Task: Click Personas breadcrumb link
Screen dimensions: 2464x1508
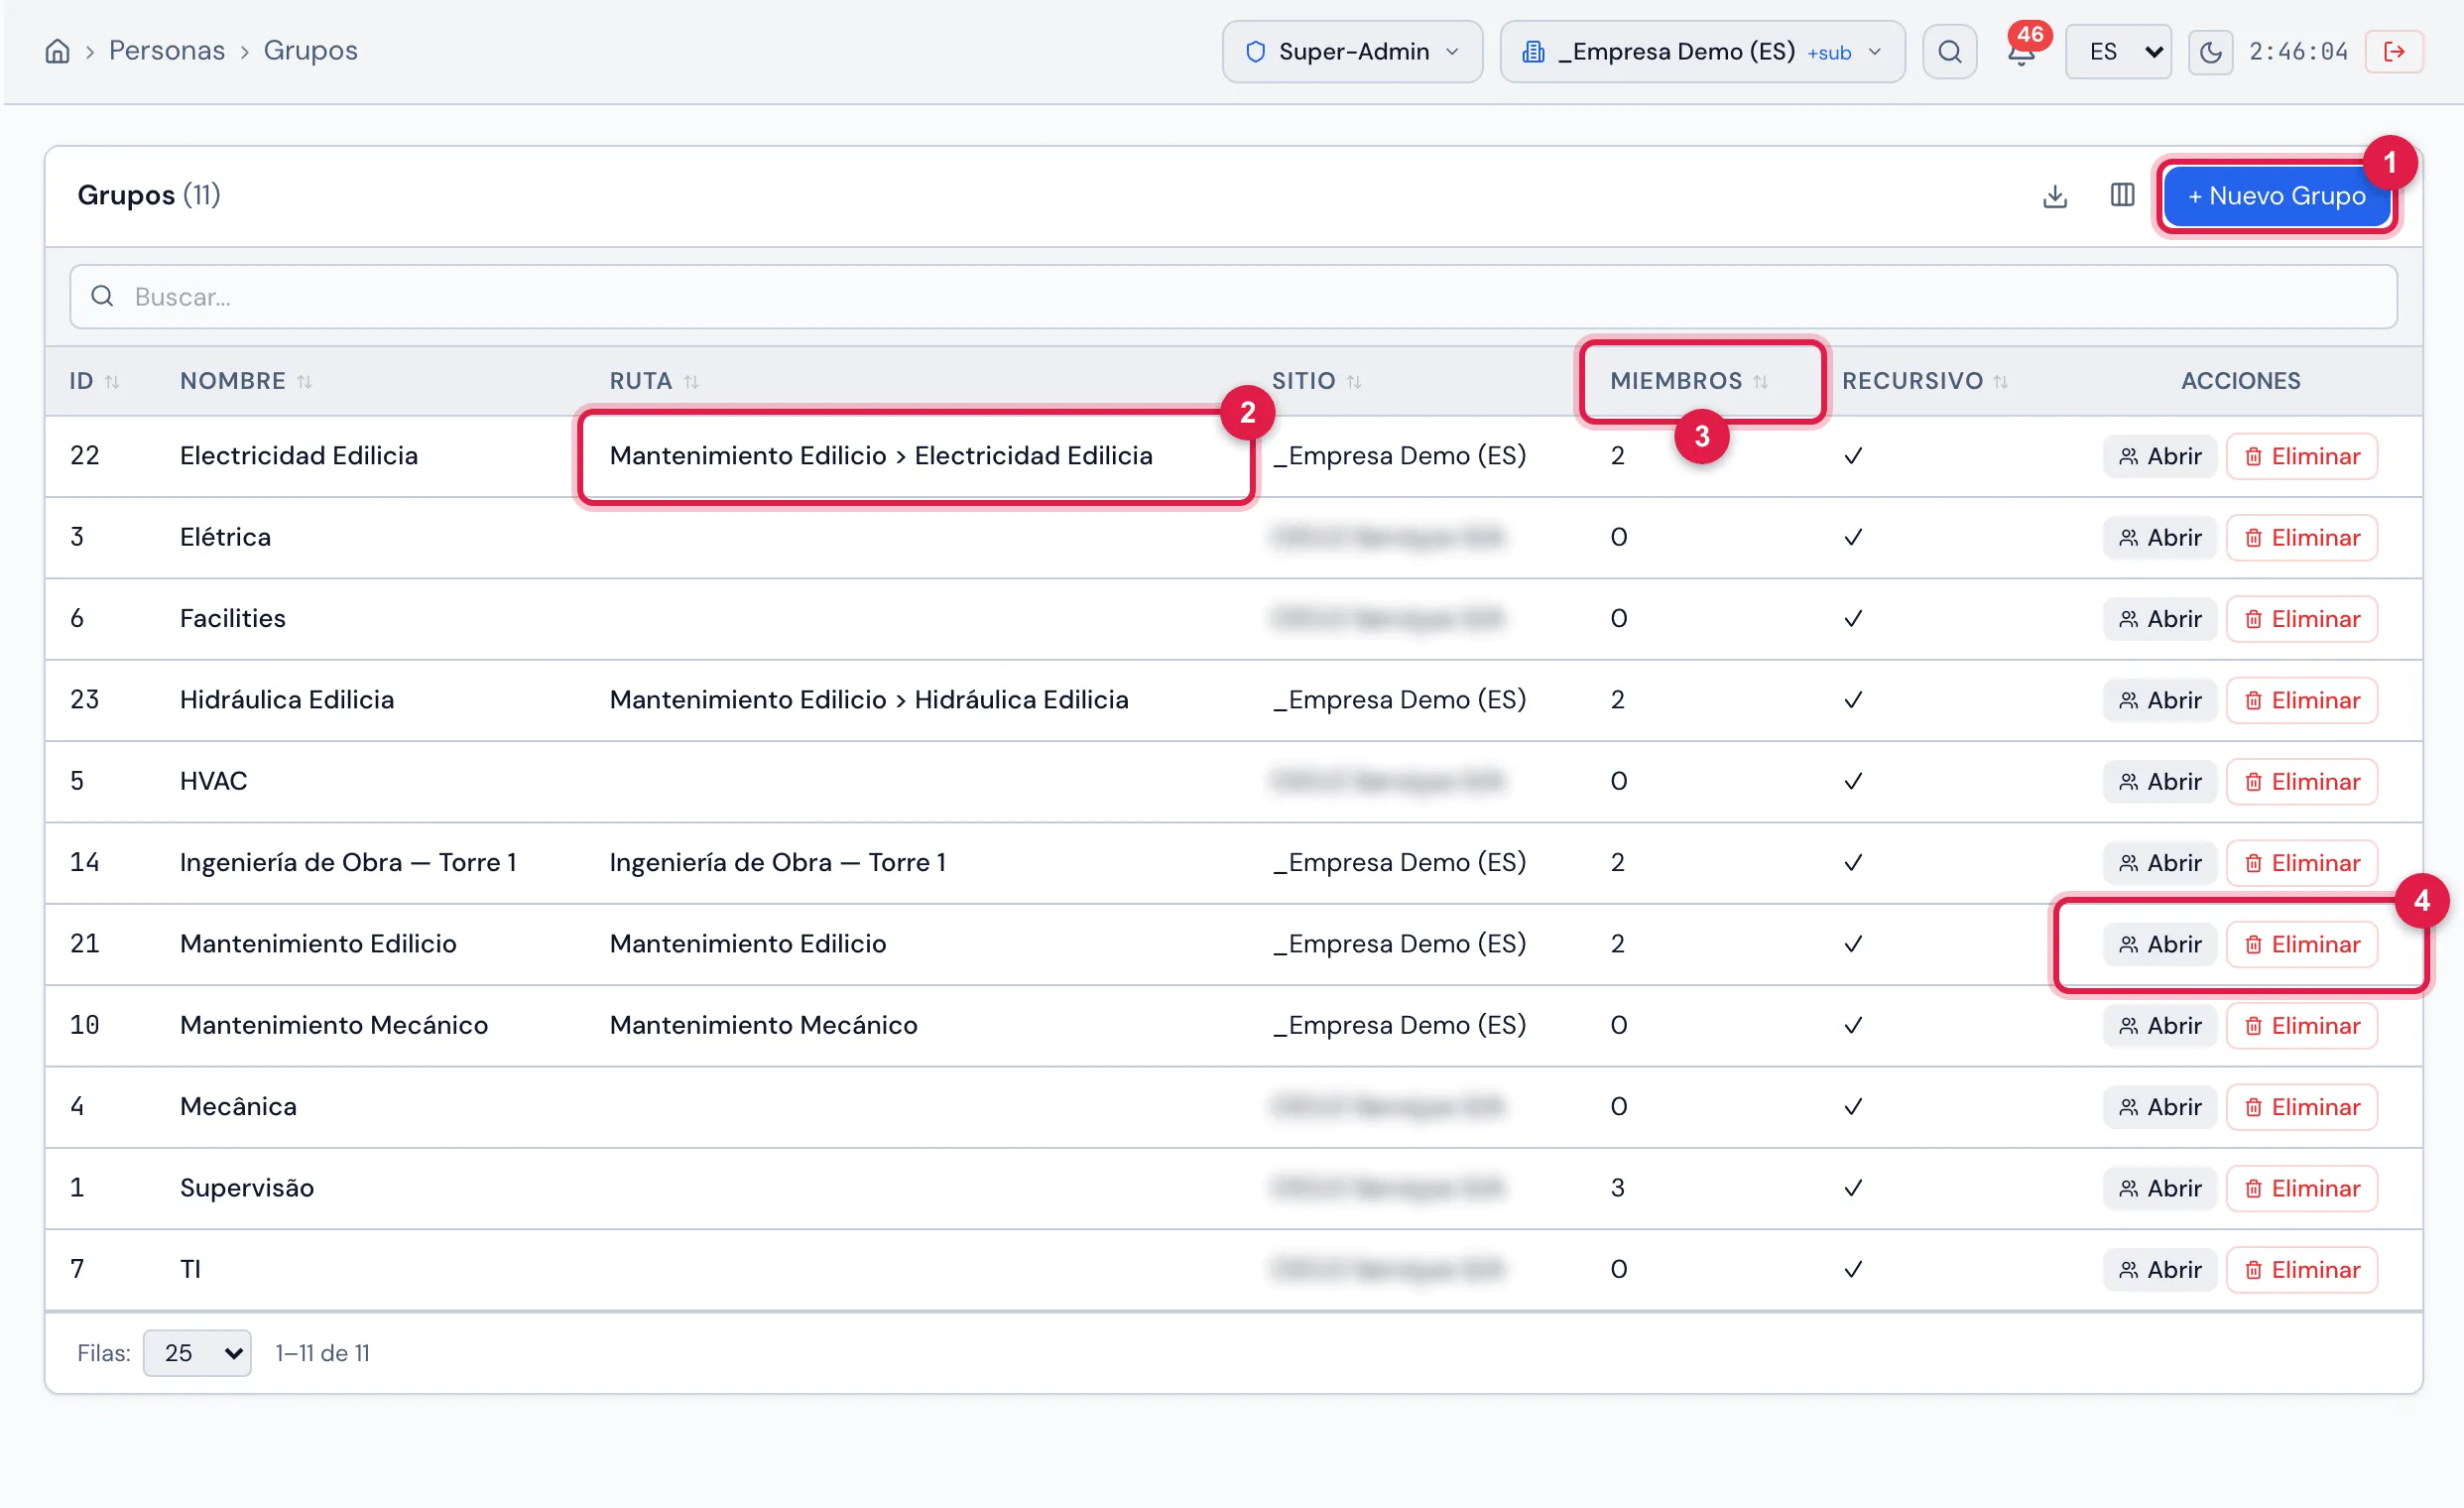Action: pyautogui.click(x=167, y=51)
